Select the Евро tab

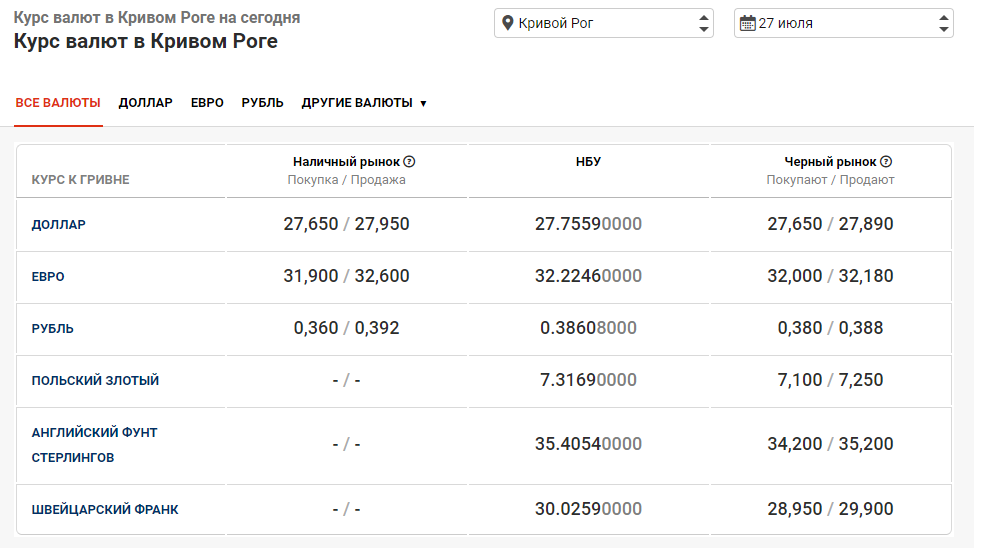(x=207, y=103)
